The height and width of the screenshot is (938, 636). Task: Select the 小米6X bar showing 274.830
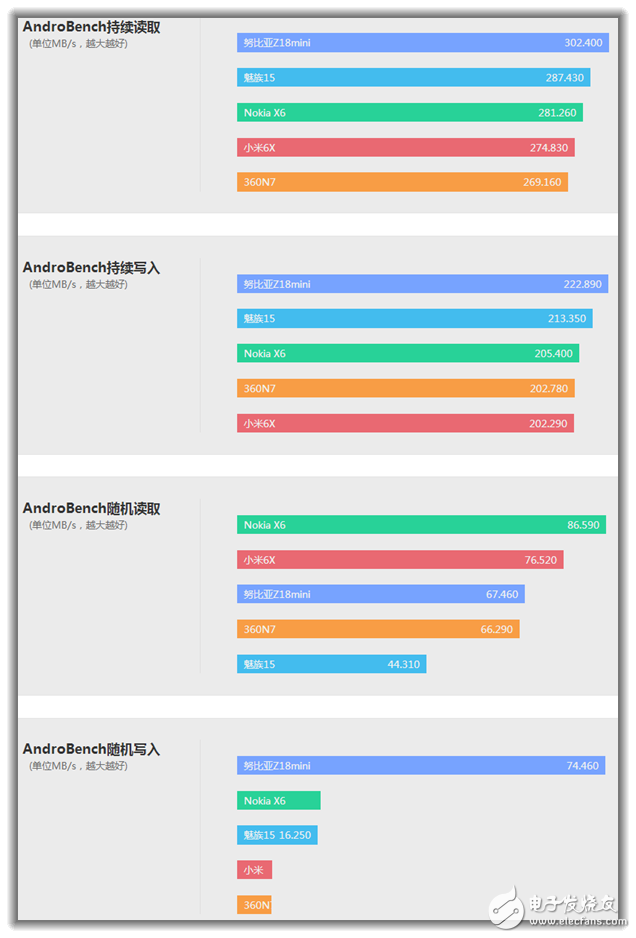406,148
